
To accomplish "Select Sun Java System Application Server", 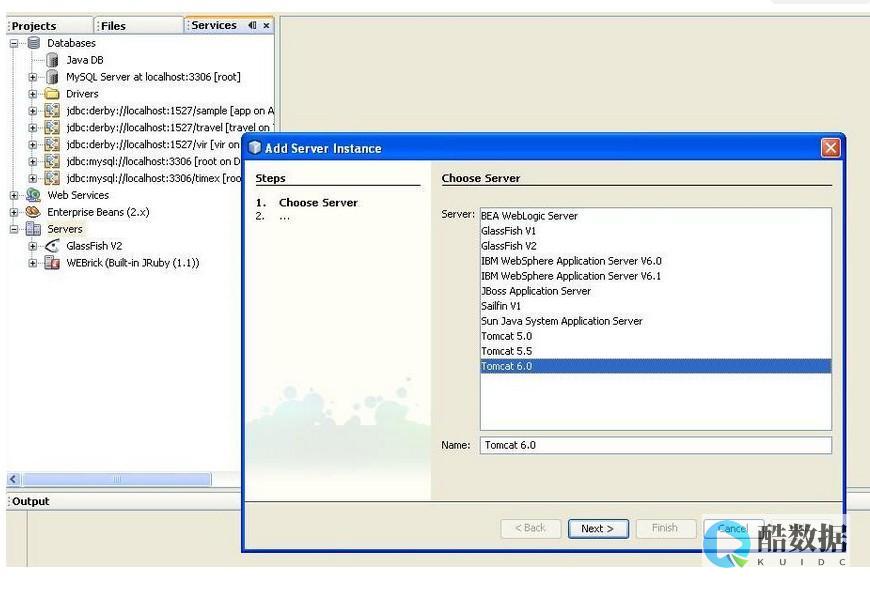I will coord(655,321).
